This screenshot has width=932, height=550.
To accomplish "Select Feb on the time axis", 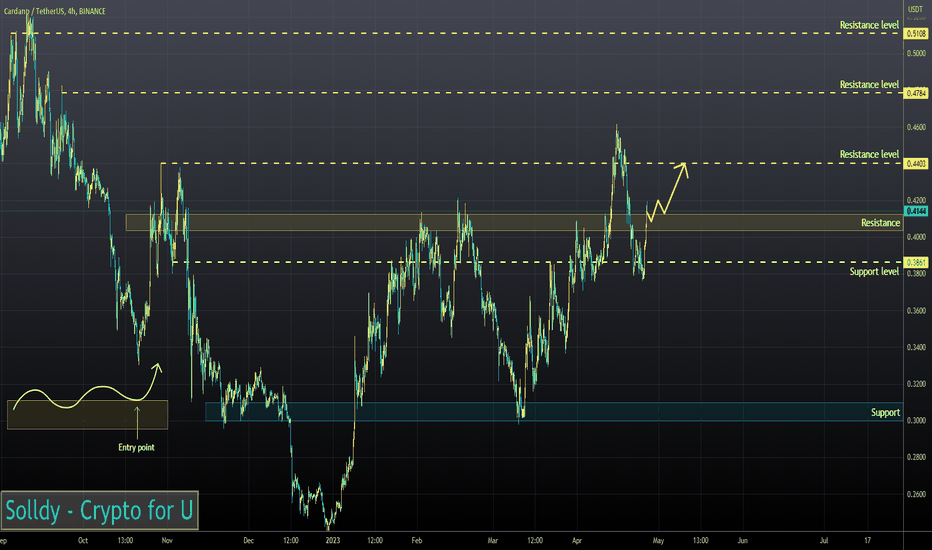I will pyautogui.click(x=417, y=540).
